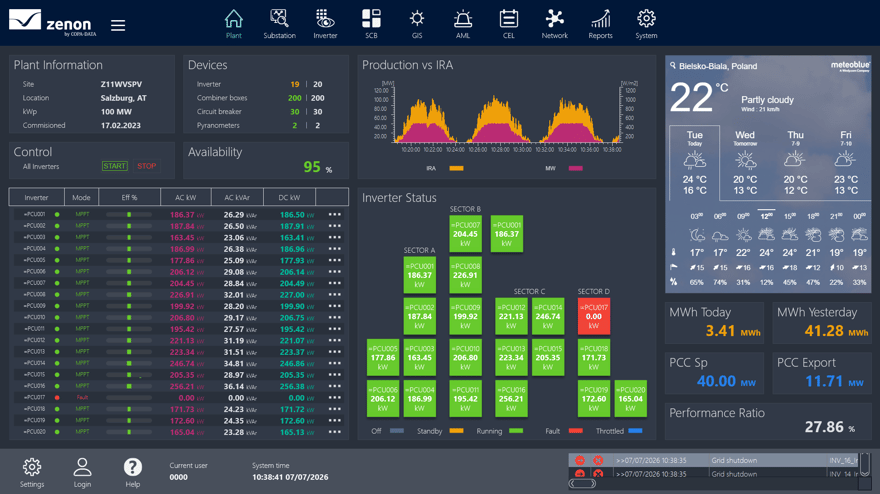
Task: Sort by the Mode column header
Action: [81, 198]
